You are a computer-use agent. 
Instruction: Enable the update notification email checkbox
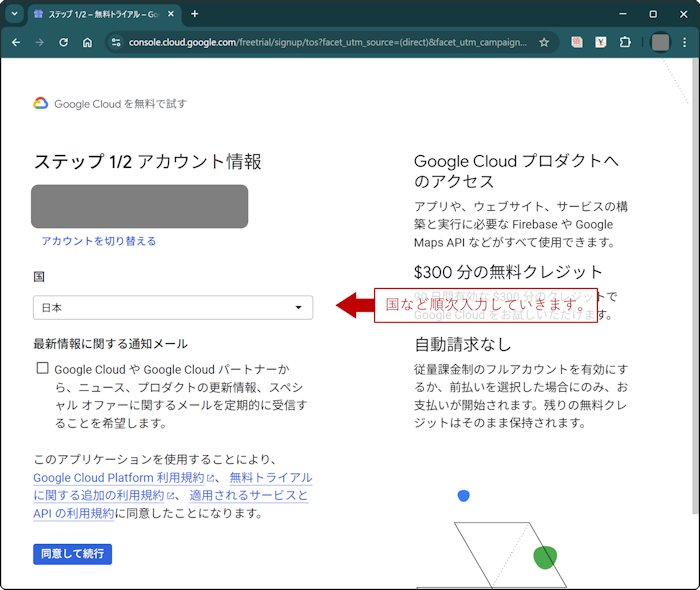coord(43,368)
